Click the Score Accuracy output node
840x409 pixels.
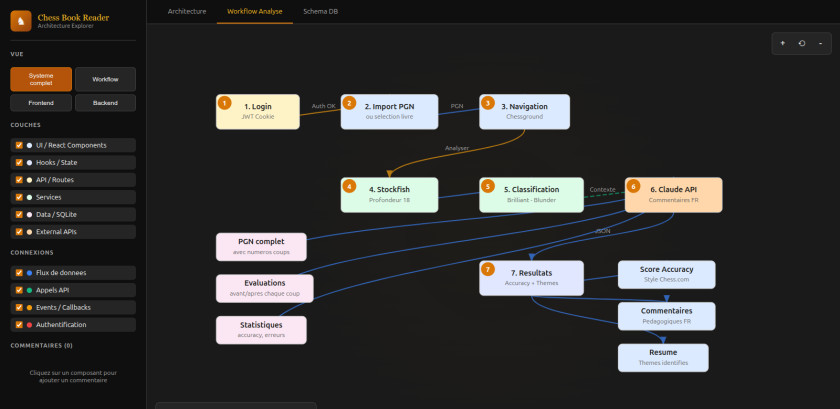point(667,274)
